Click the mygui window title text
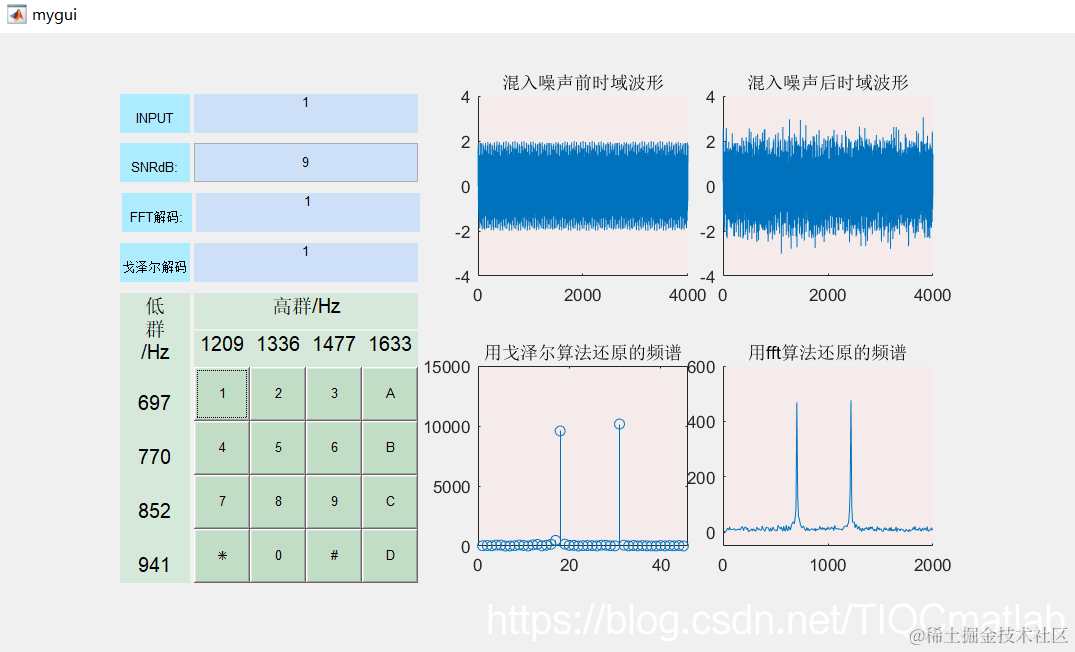Screen dimensions: 1075x652 (54, 15)
